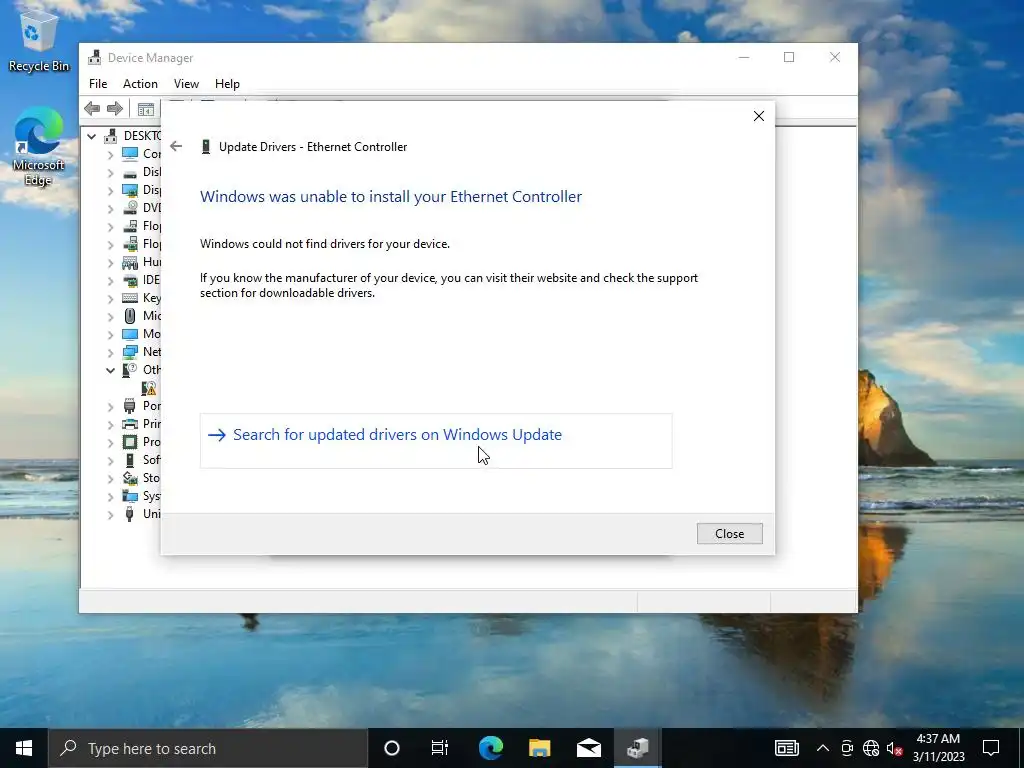Select the Ethernet Controller warning device icon
The width and height of the screenshot is (1024, 768).
click(x=149, y=388)
